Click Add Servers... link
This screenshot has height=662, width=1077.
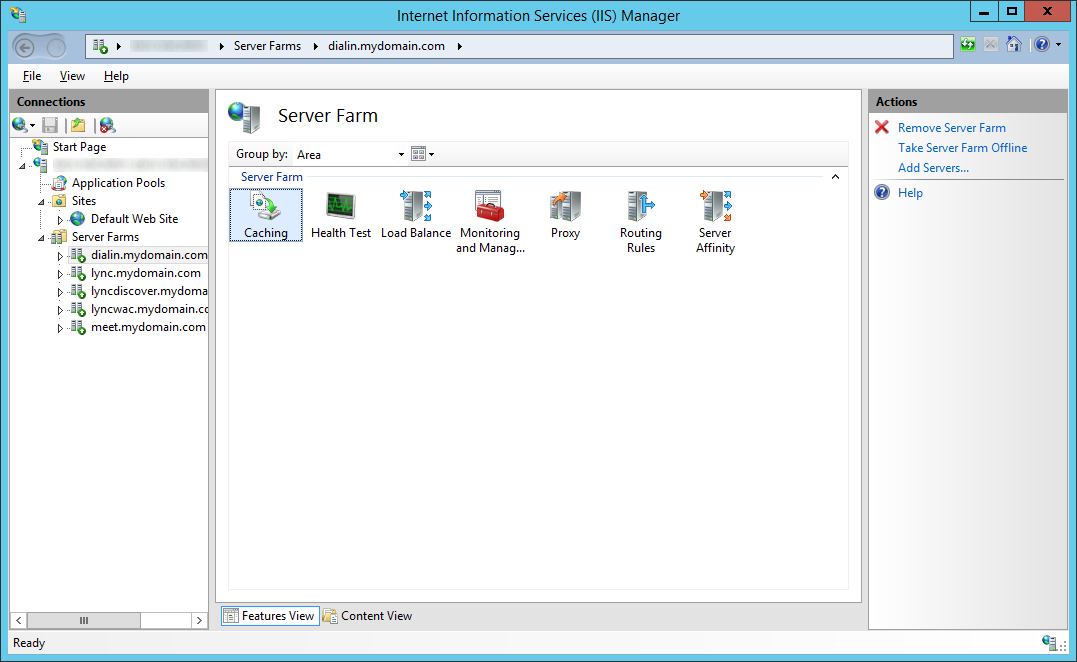(x=933, y=168)
